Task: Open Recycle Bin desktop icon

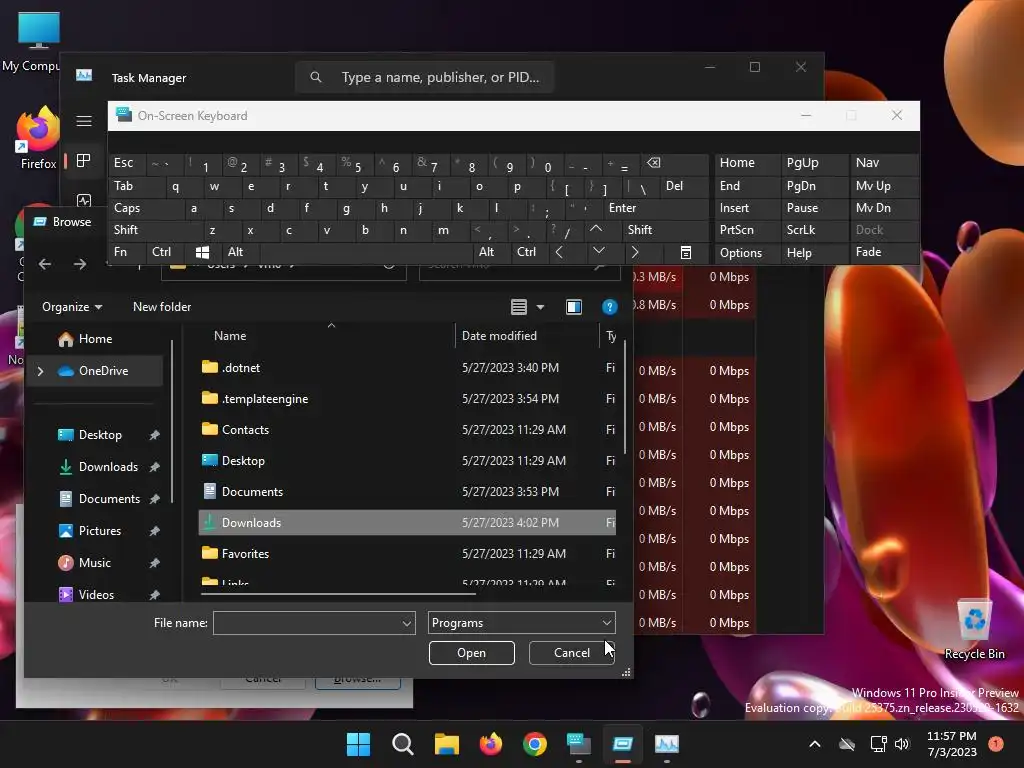Action: (x=974, y=630)
